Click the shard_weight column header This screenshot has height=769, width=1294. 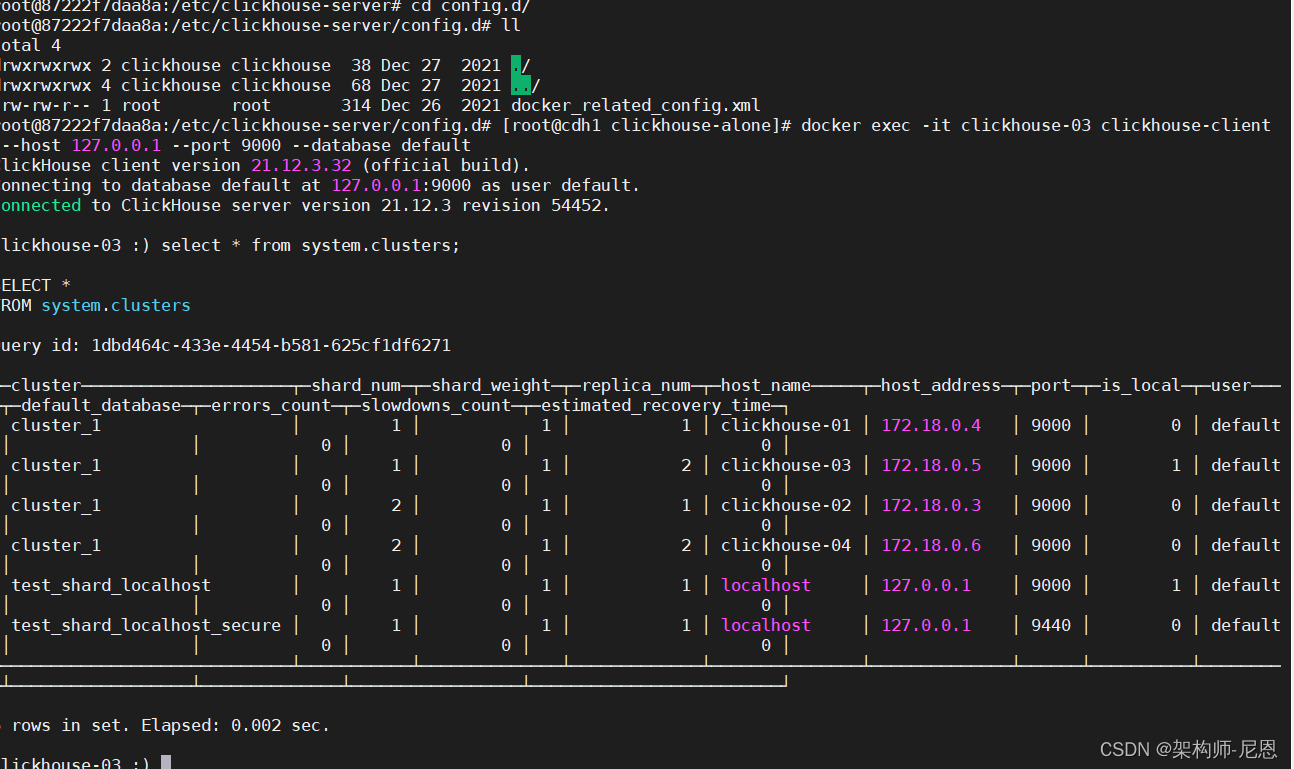[491, 385]
